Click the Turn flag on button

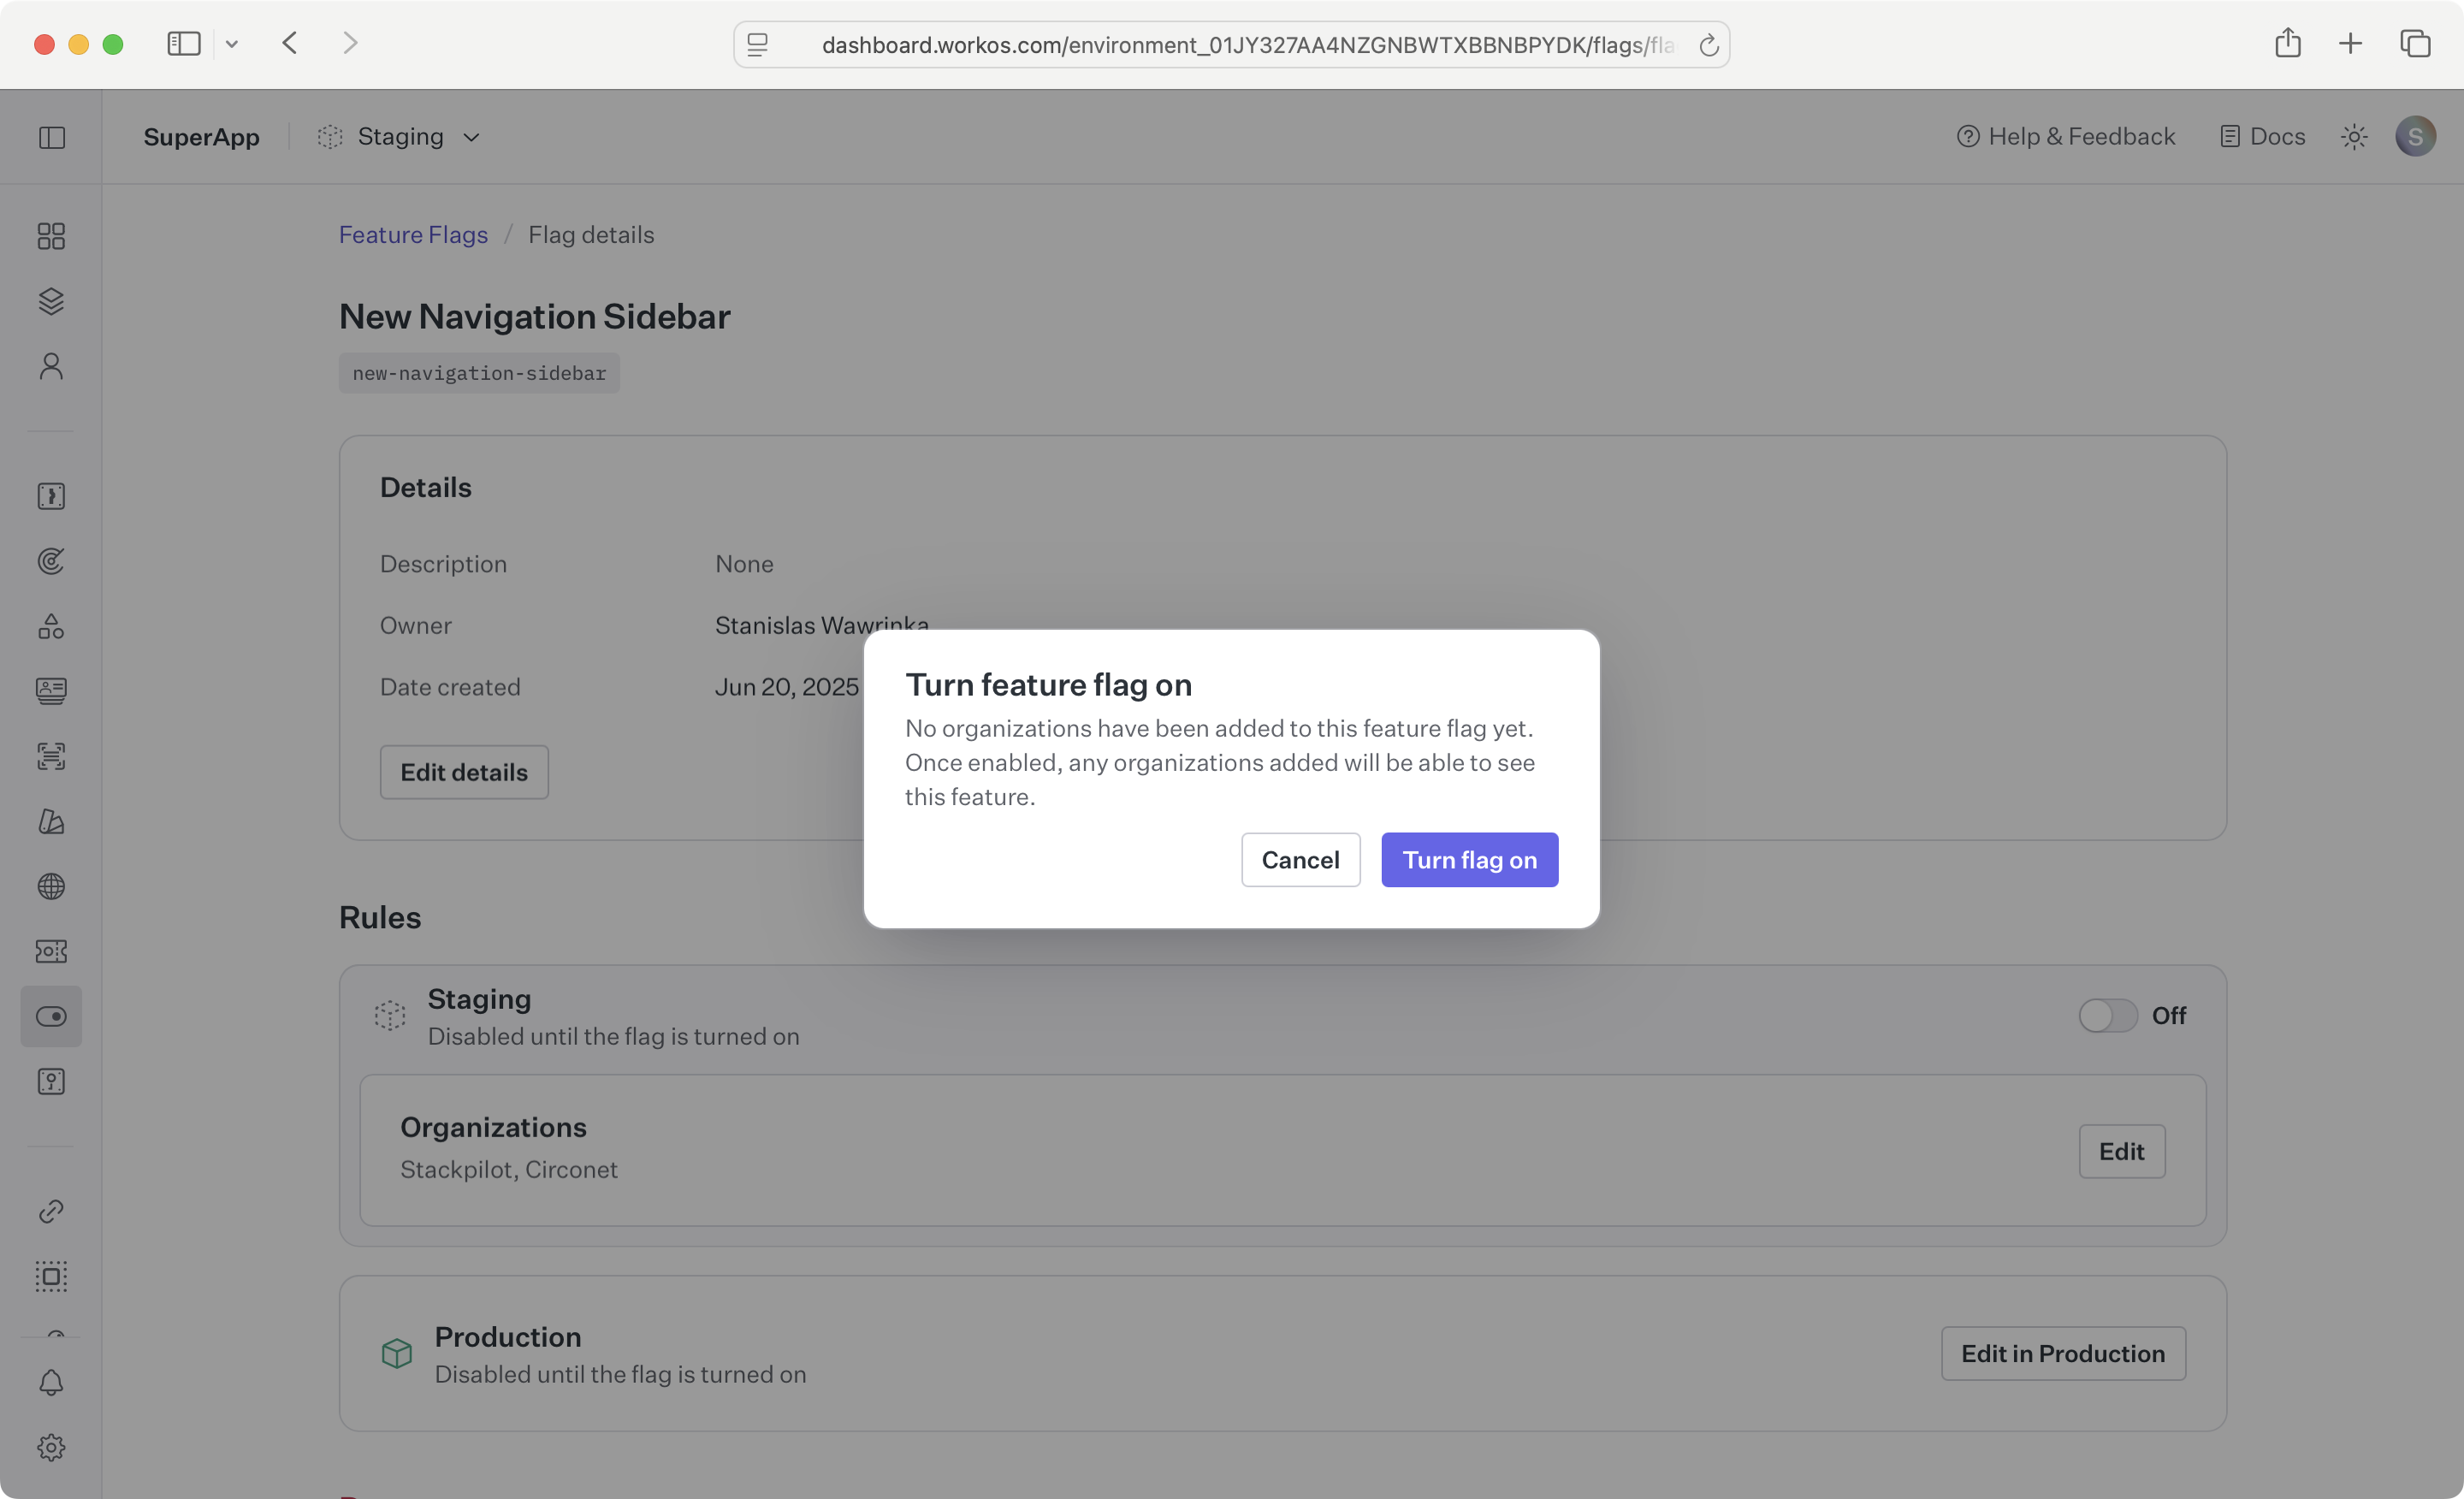(1468, 859)
